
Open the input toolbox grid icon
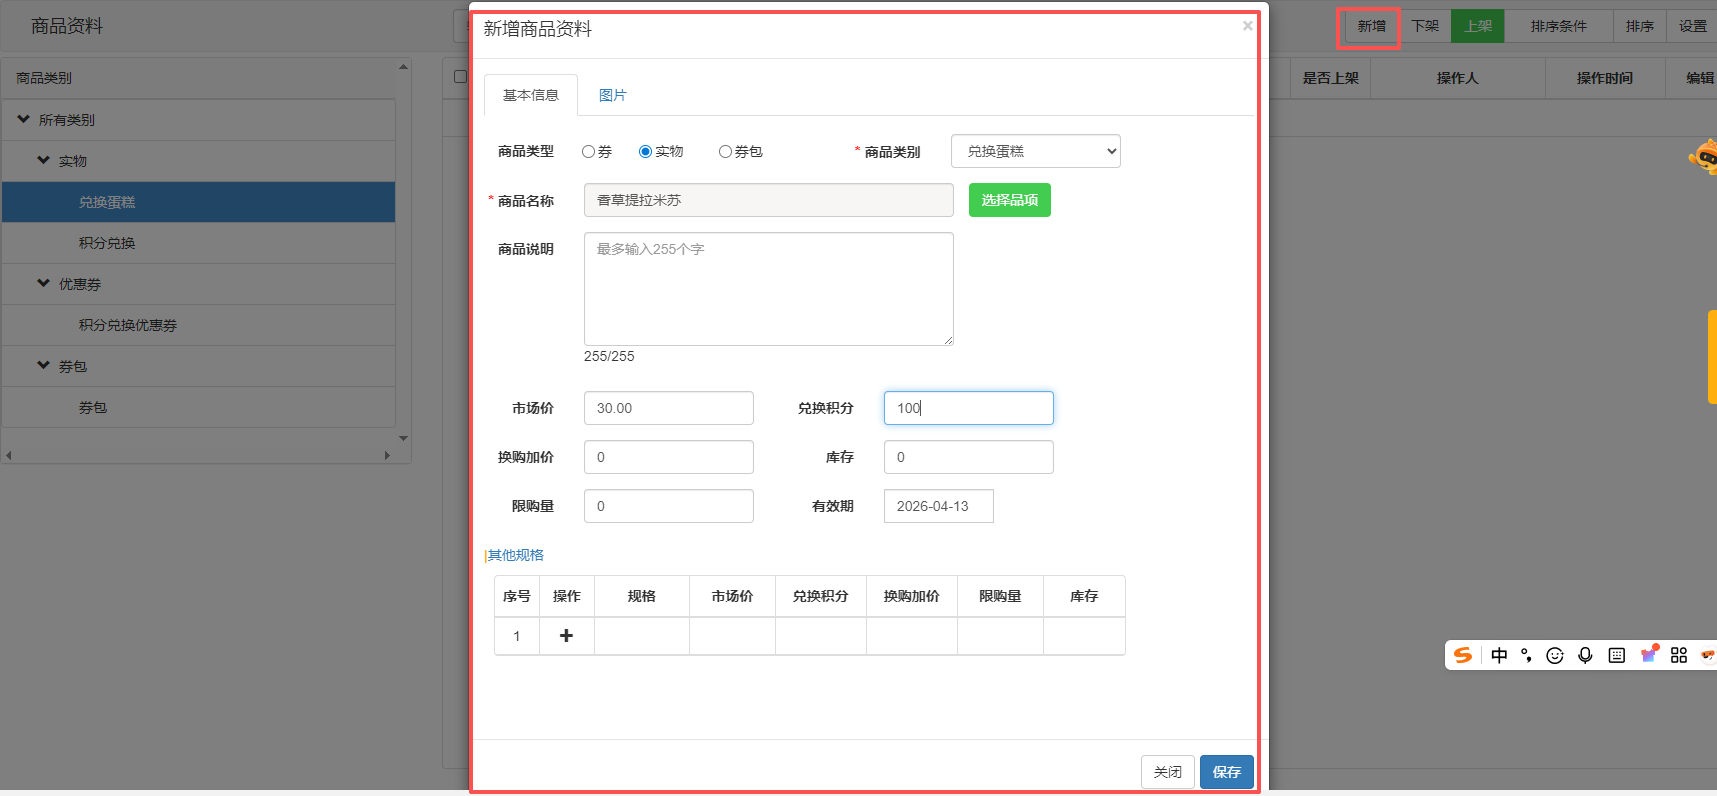1679,655
